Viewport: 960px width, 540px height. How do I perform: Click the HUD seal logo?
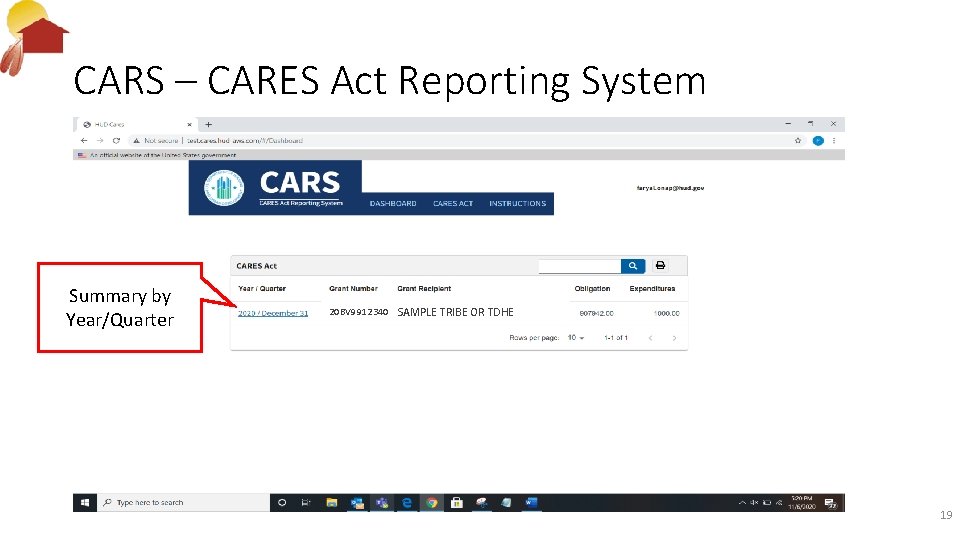click(x=223, y=187)
